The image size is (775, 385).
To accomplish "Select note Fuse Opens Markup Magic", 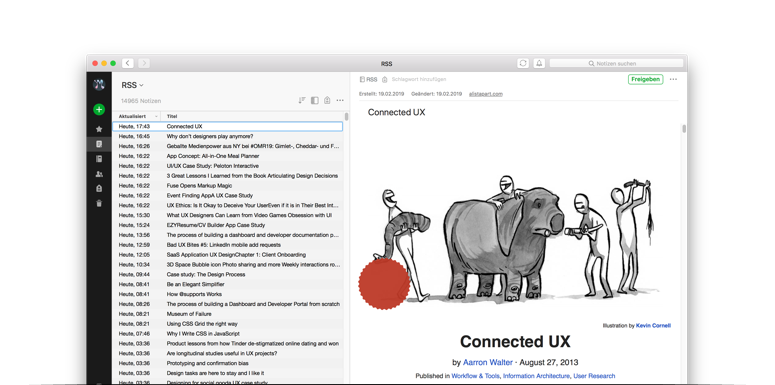I will click(x=227, y=186).
